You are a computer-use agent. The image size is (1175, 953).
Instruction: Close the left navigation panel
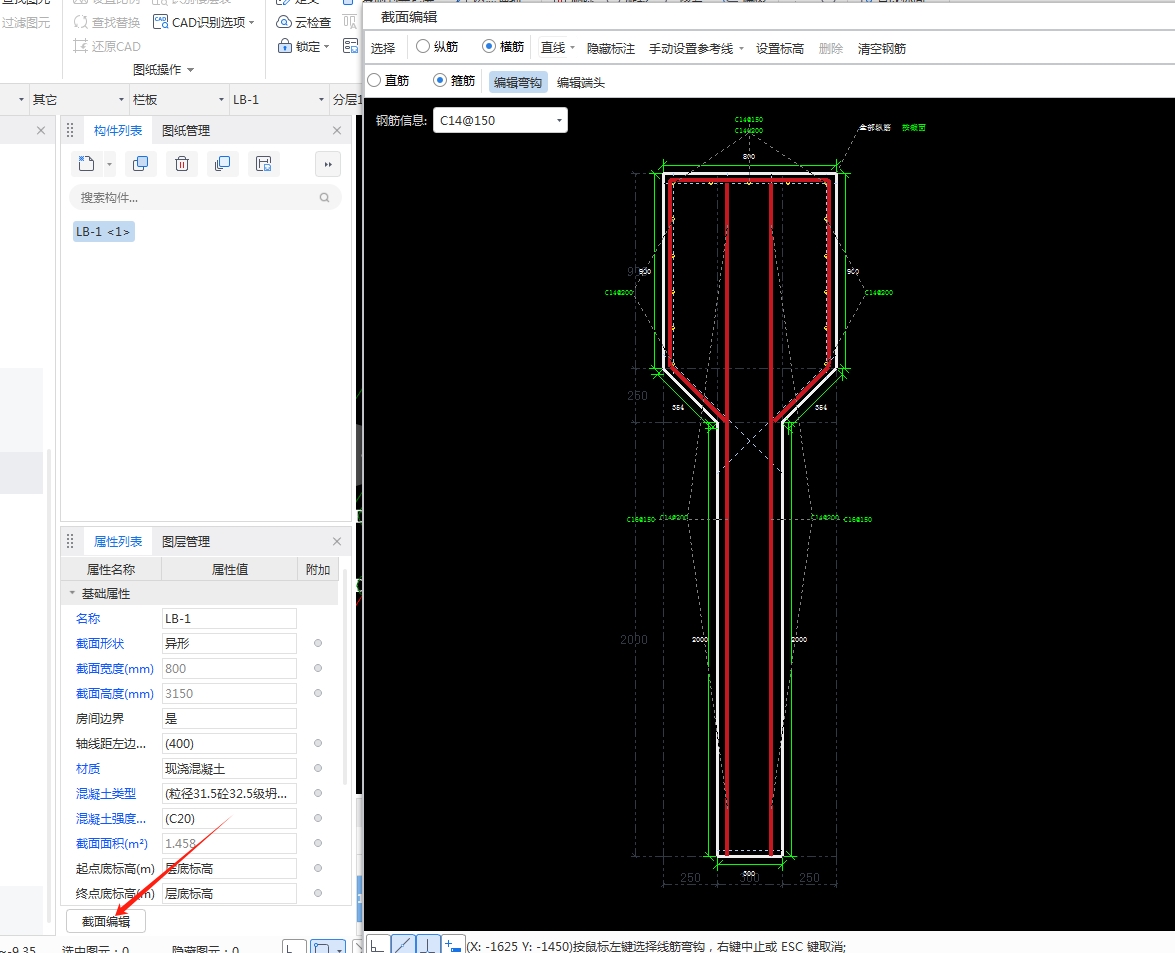tap(41, 130)
